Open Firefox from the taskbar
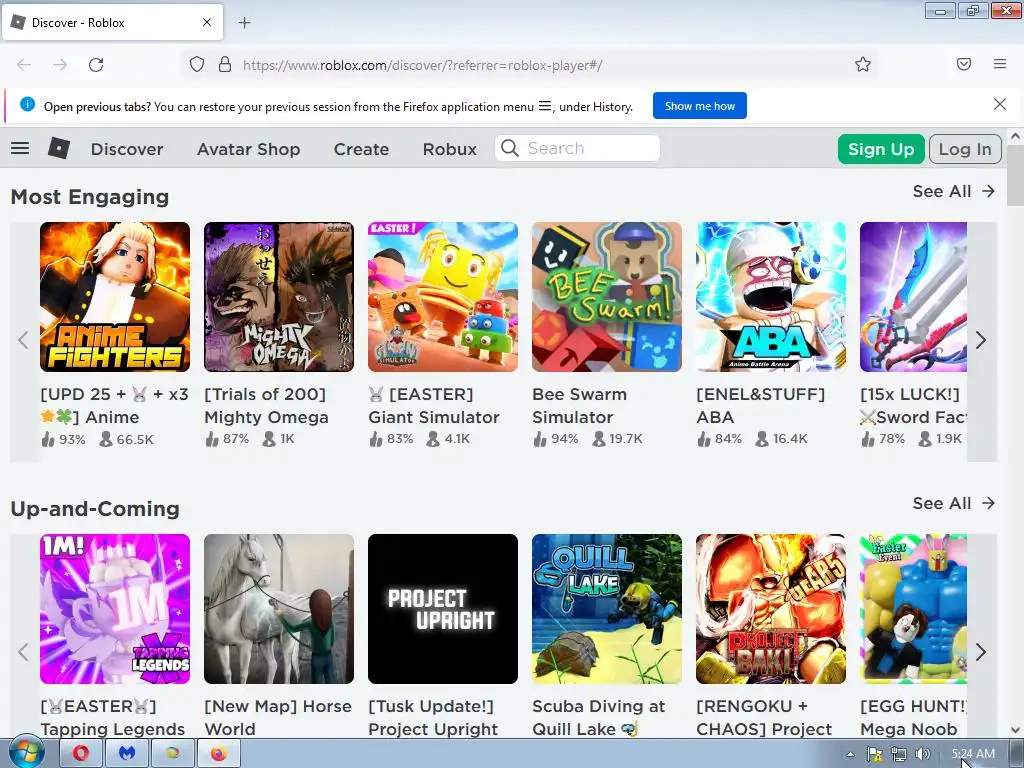Image resolution: width=1024 pixels, height=768 pixels. click(x=218, y=754)
